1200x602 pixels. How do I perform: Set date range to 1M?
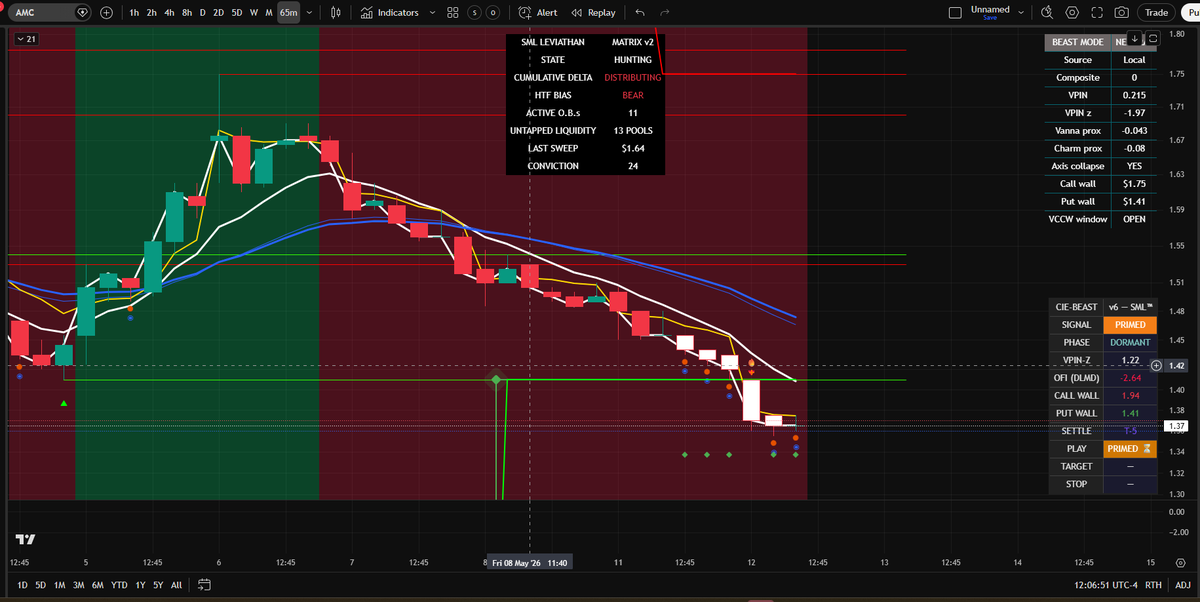(x=59, y=584)
